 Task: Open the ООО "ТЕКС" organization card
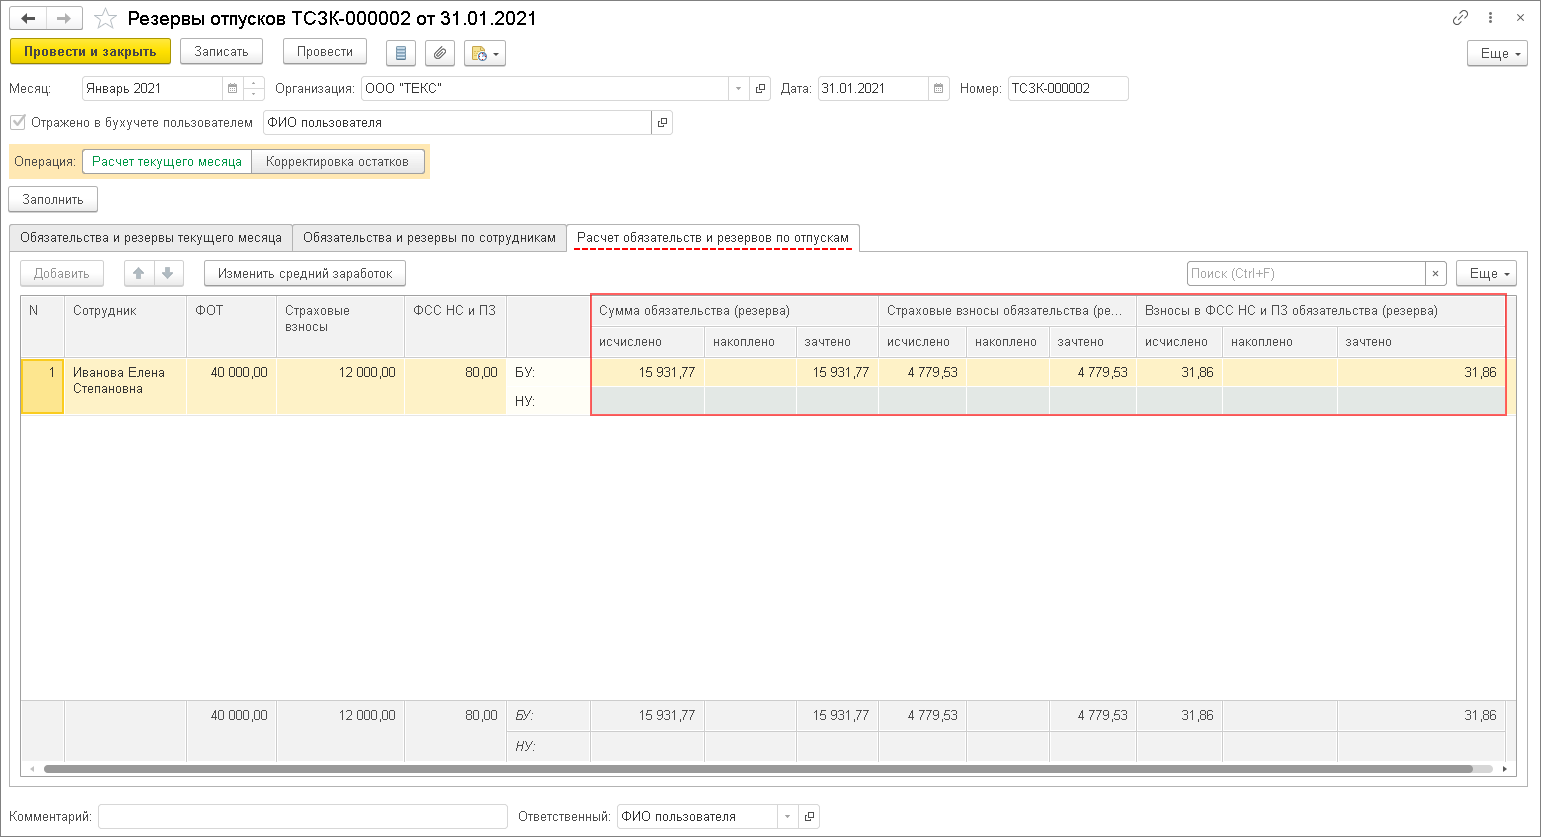761,89
